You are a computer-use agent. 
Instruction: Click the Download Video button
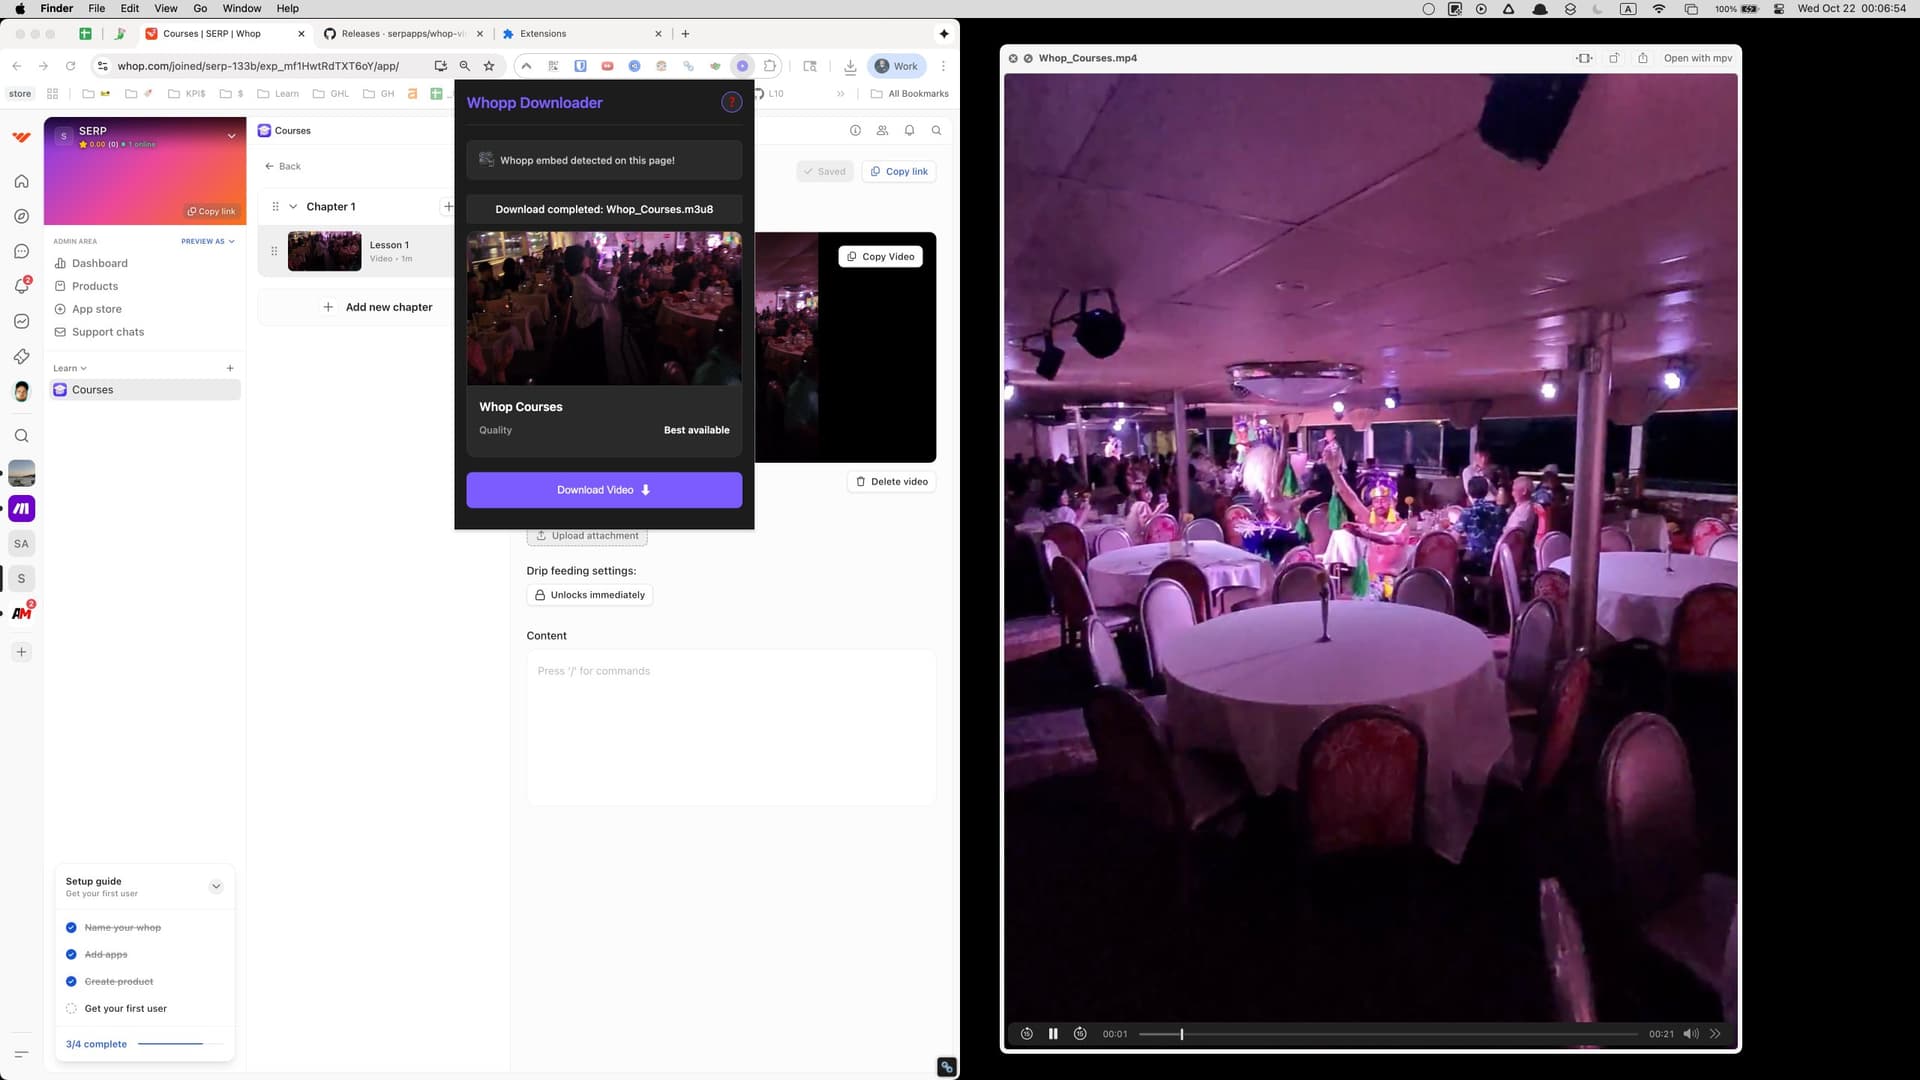tap(603, 490)
